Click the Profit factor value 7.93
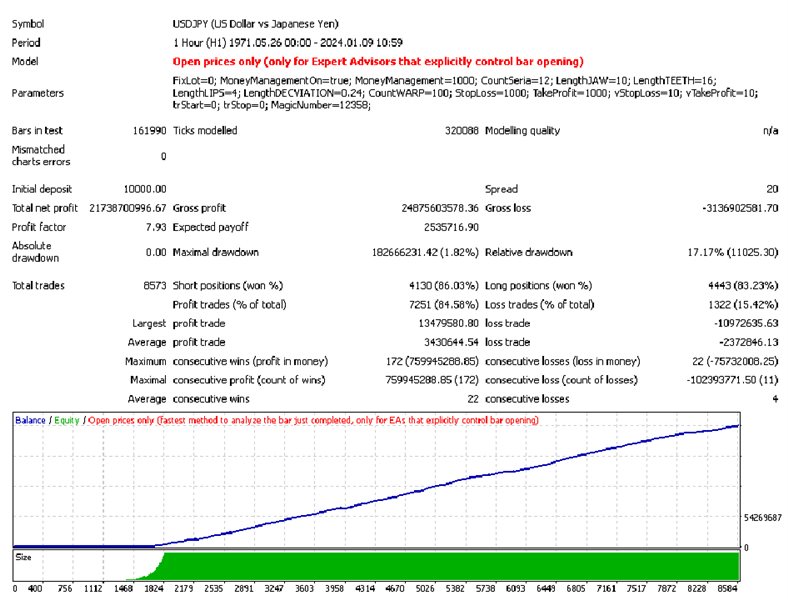788x600 pixels. 156,227
